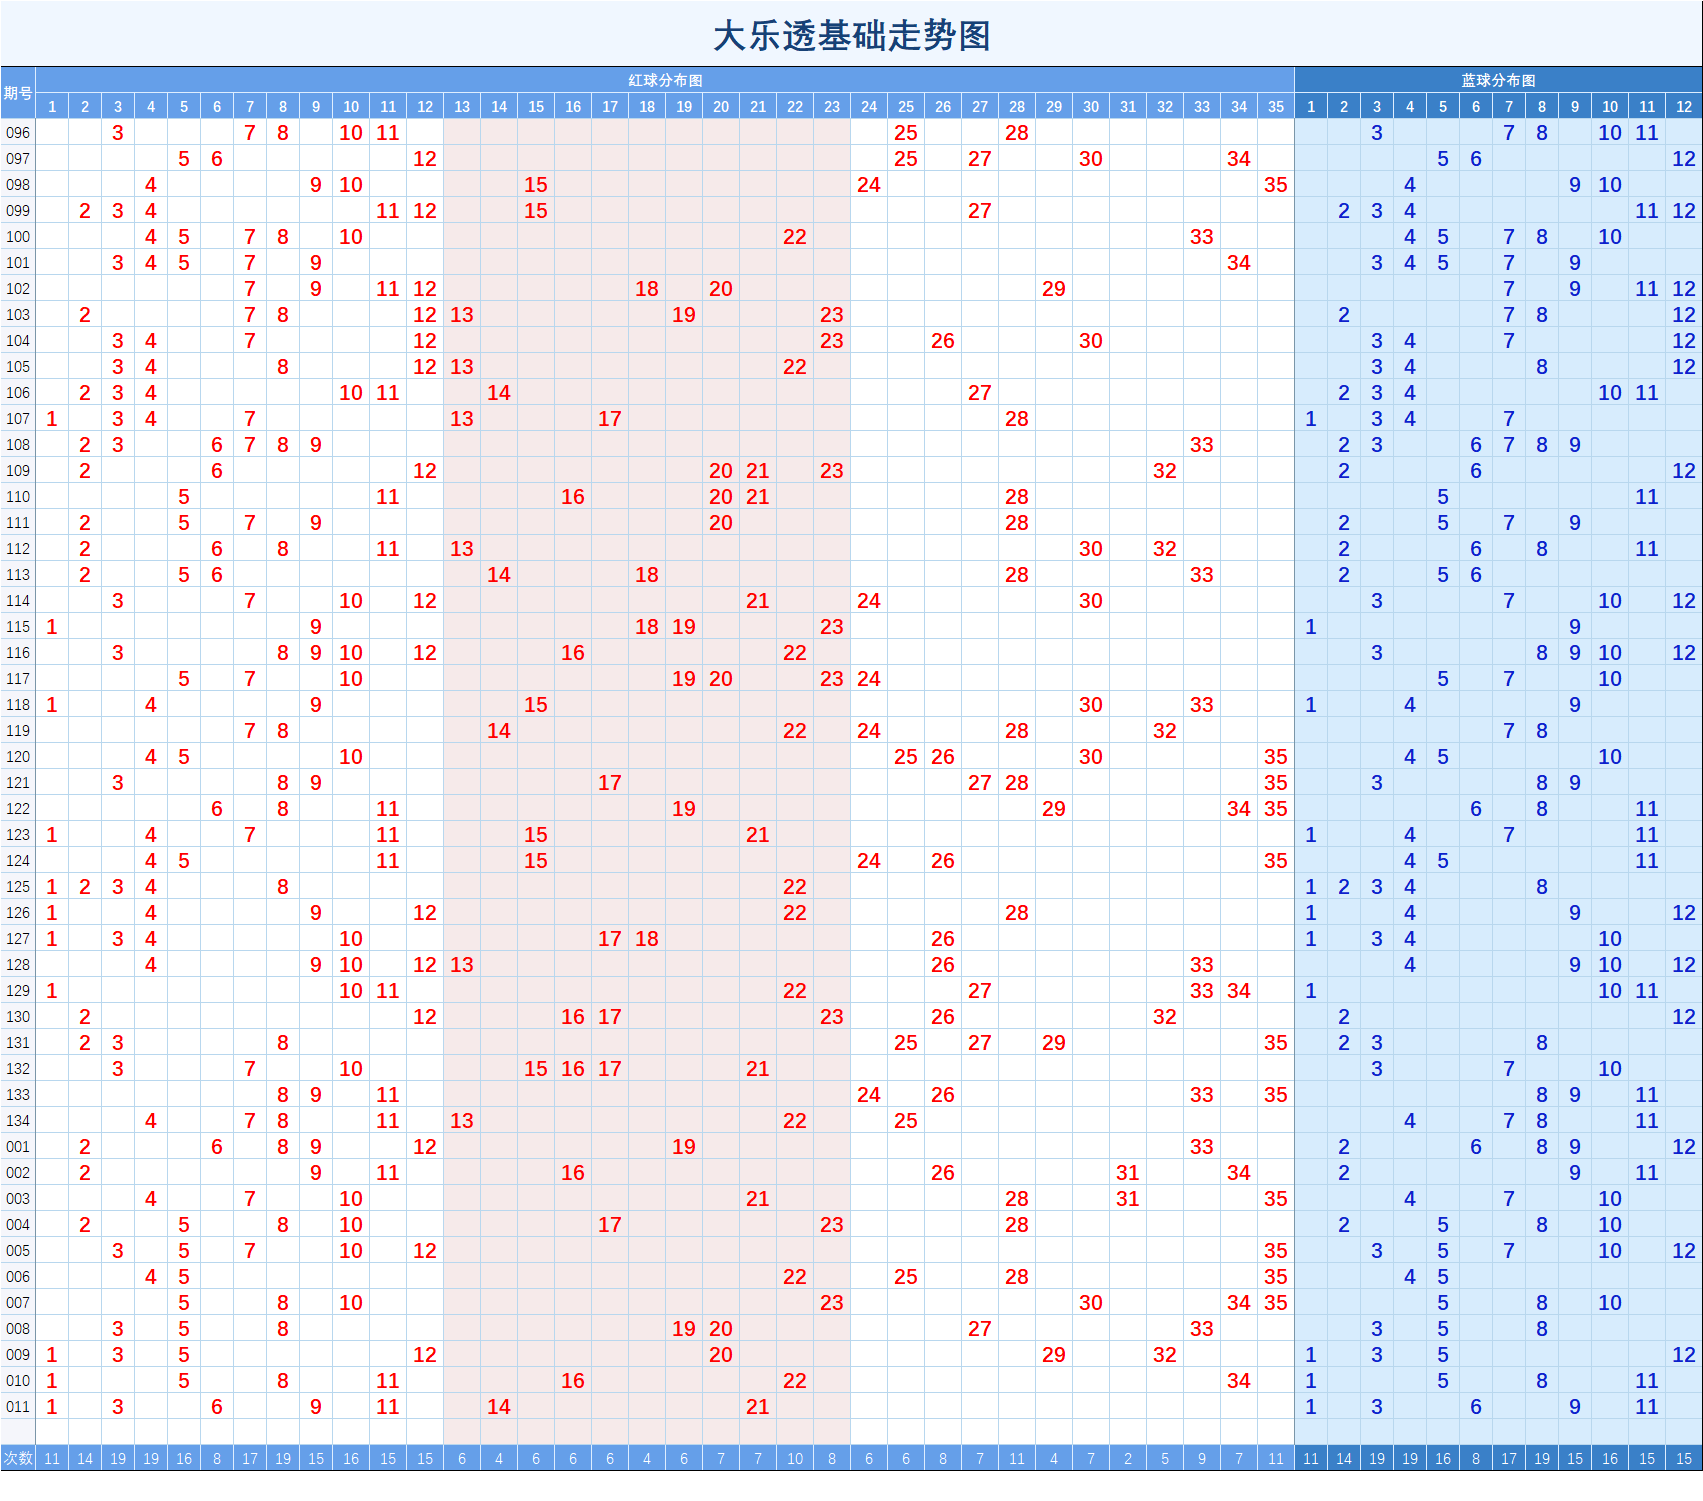Click count cell under blue column 6
Screen dimensions: 1703x1501
1476,1458
